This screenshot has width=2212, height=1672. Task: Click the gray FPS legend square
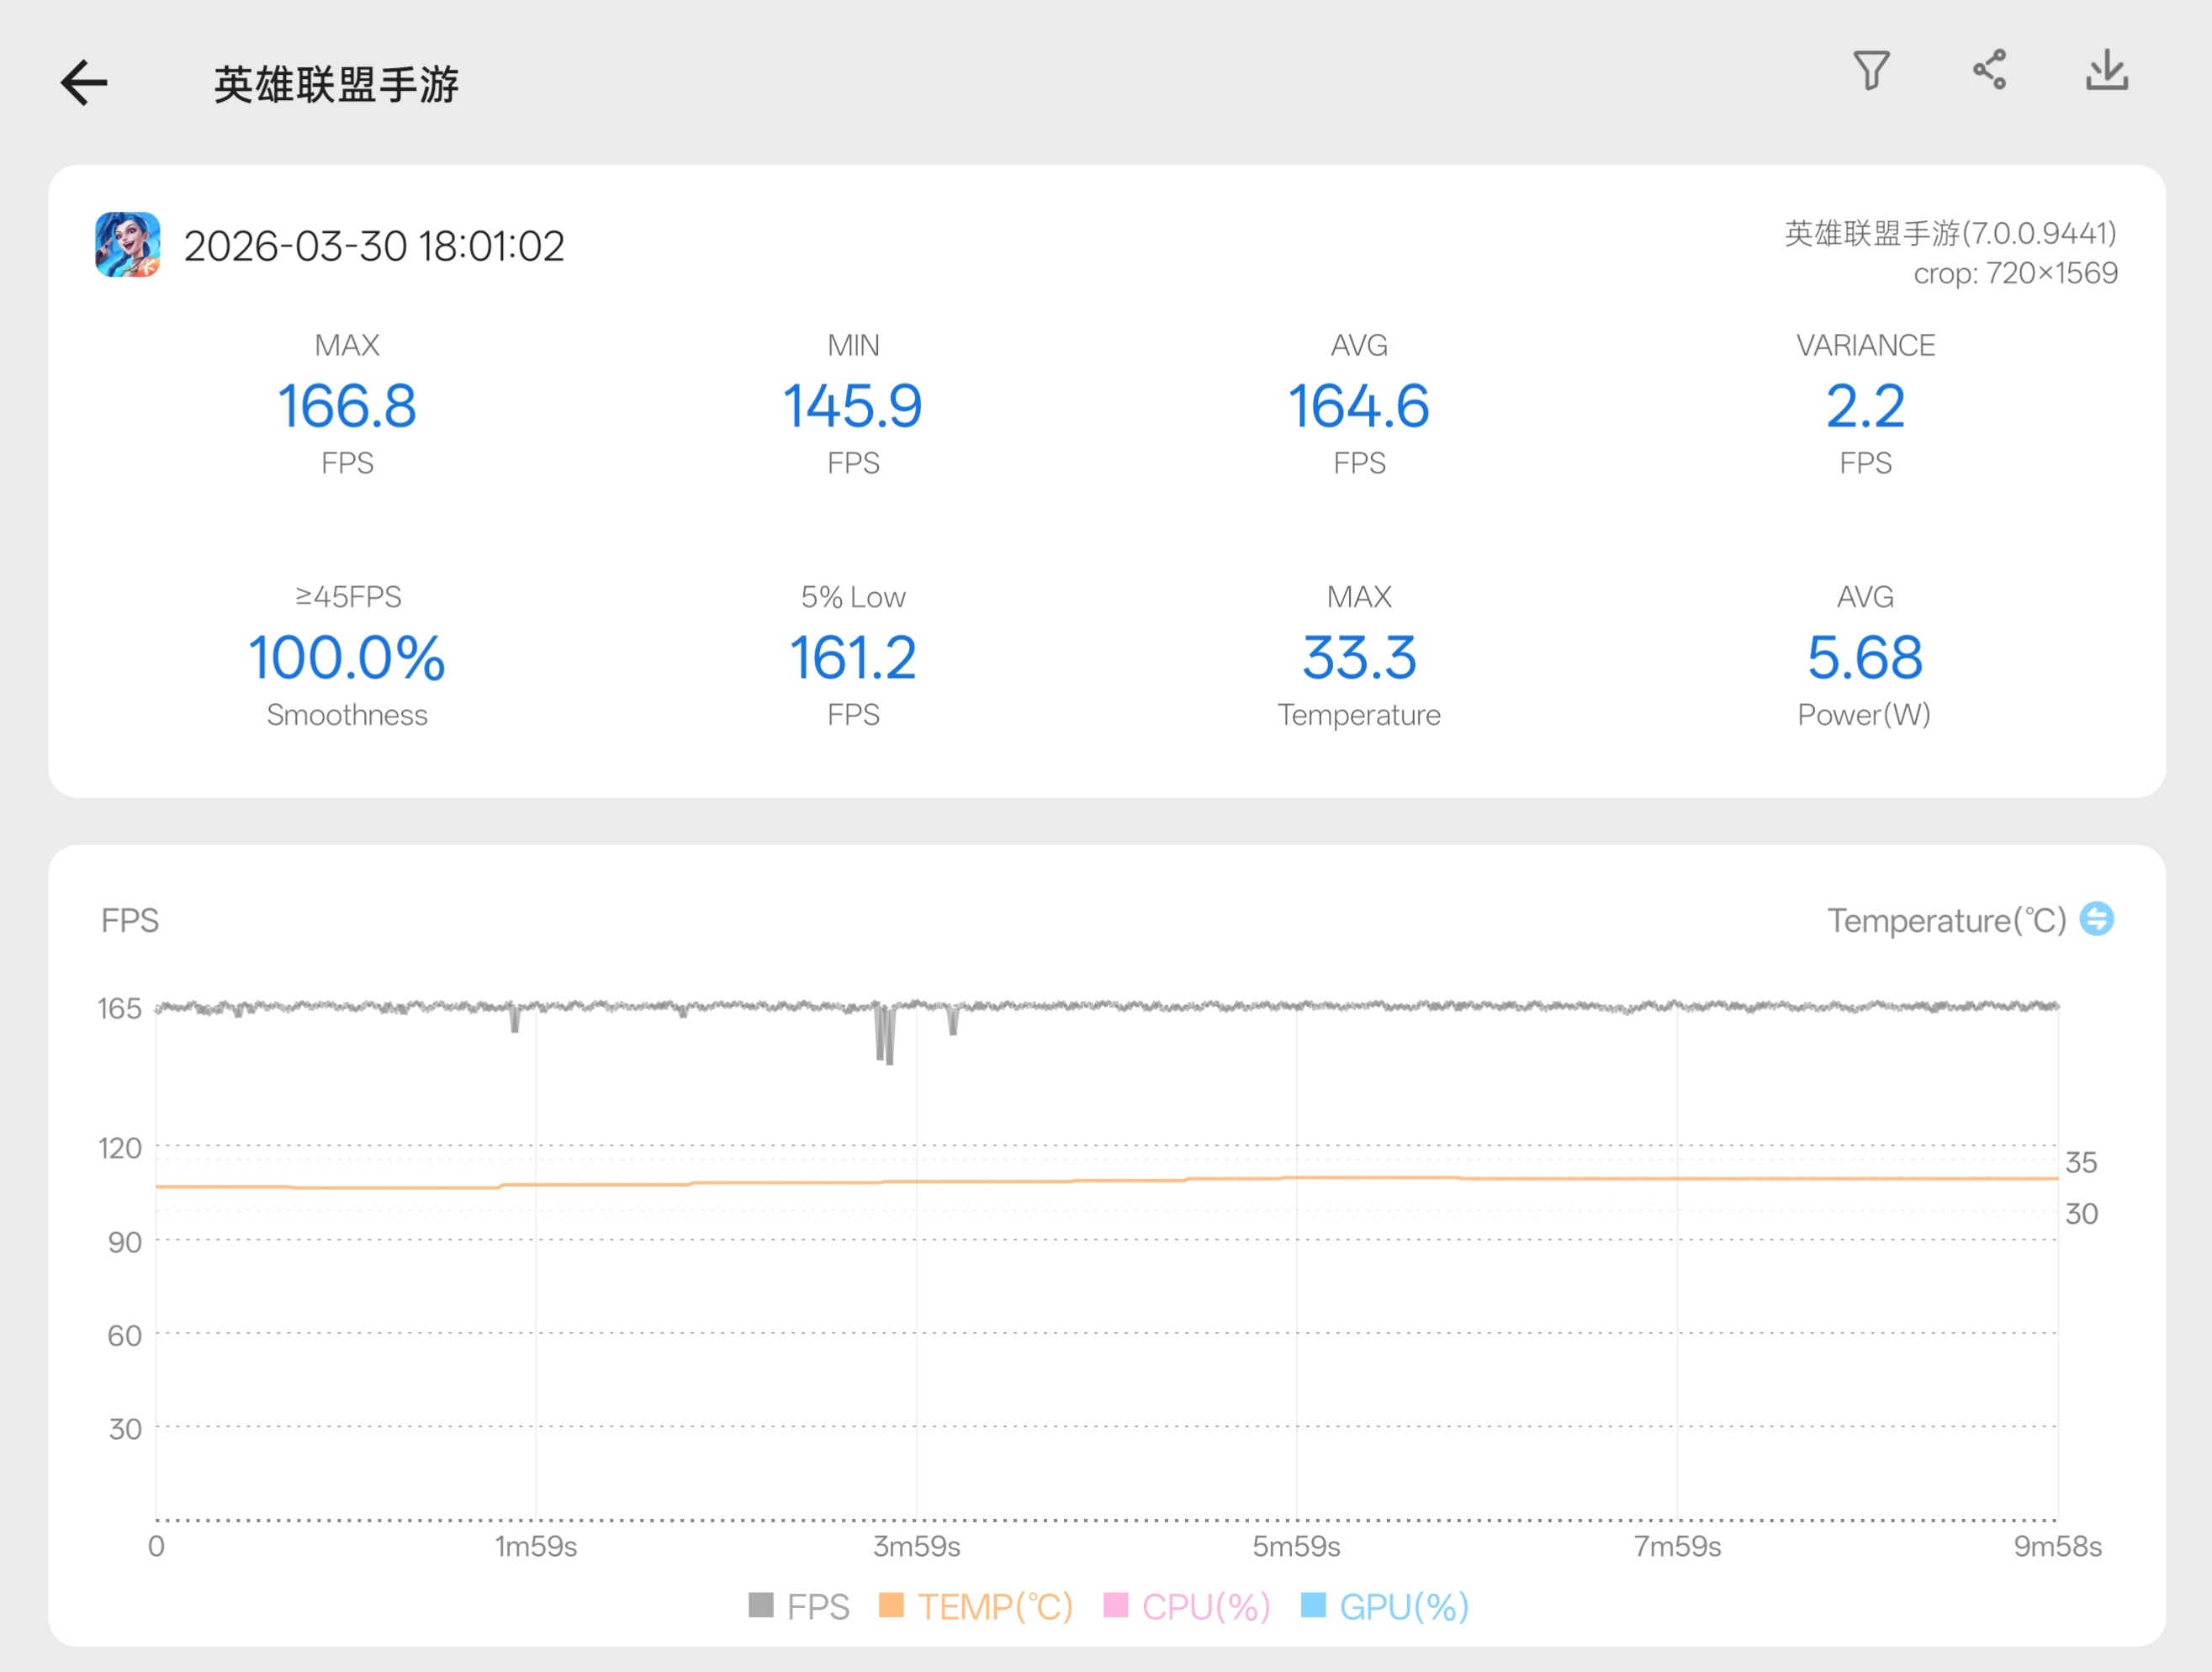(x=761, y=1605)
